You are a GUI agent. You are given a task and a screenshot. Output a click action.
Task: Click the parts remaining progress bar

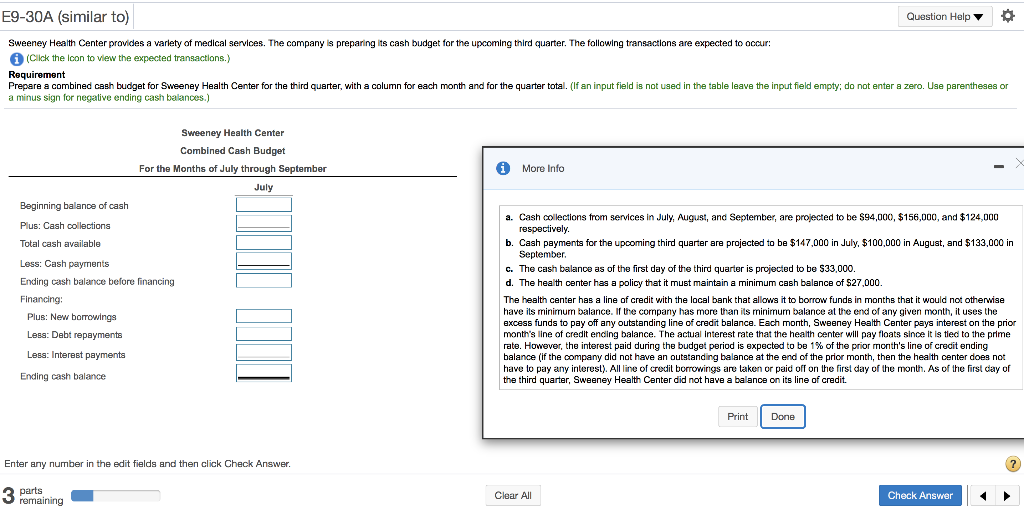point(115,496)
